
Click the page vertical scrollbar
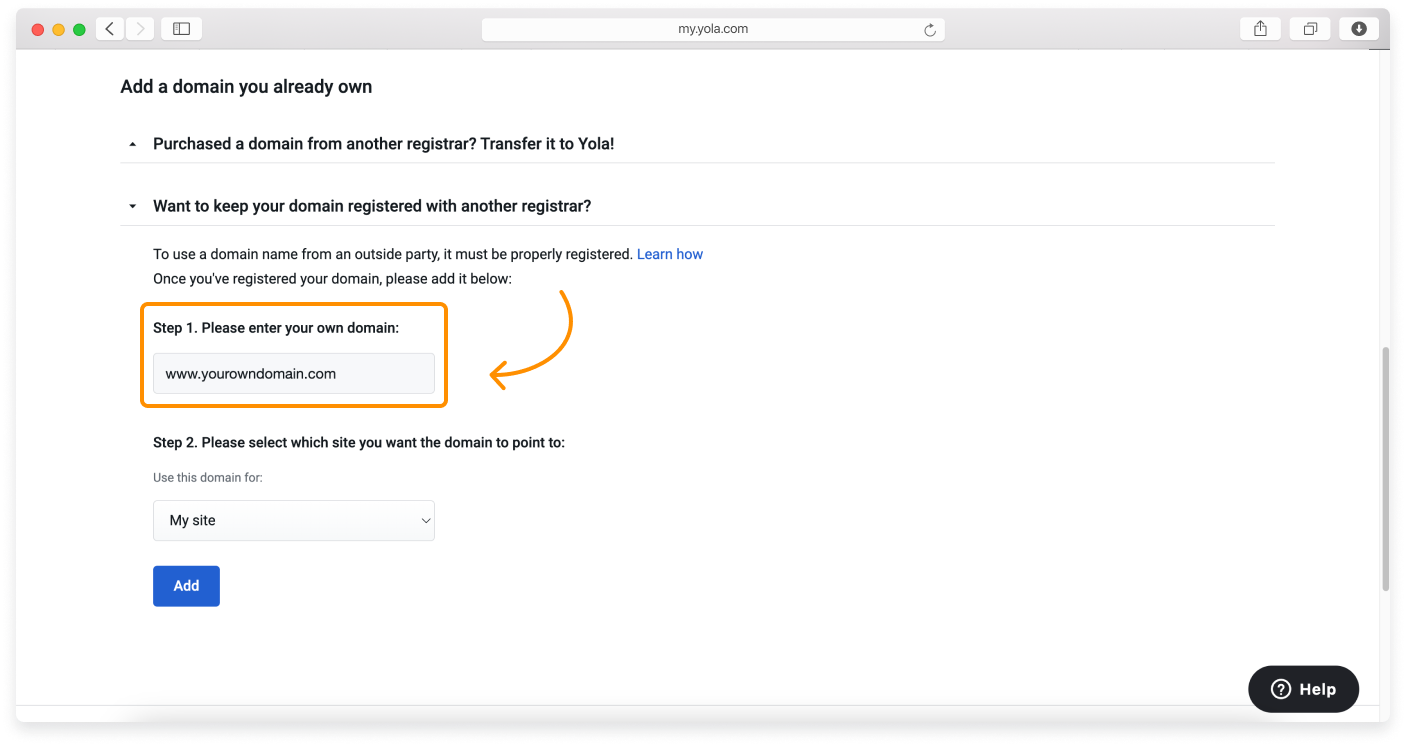1384,470
